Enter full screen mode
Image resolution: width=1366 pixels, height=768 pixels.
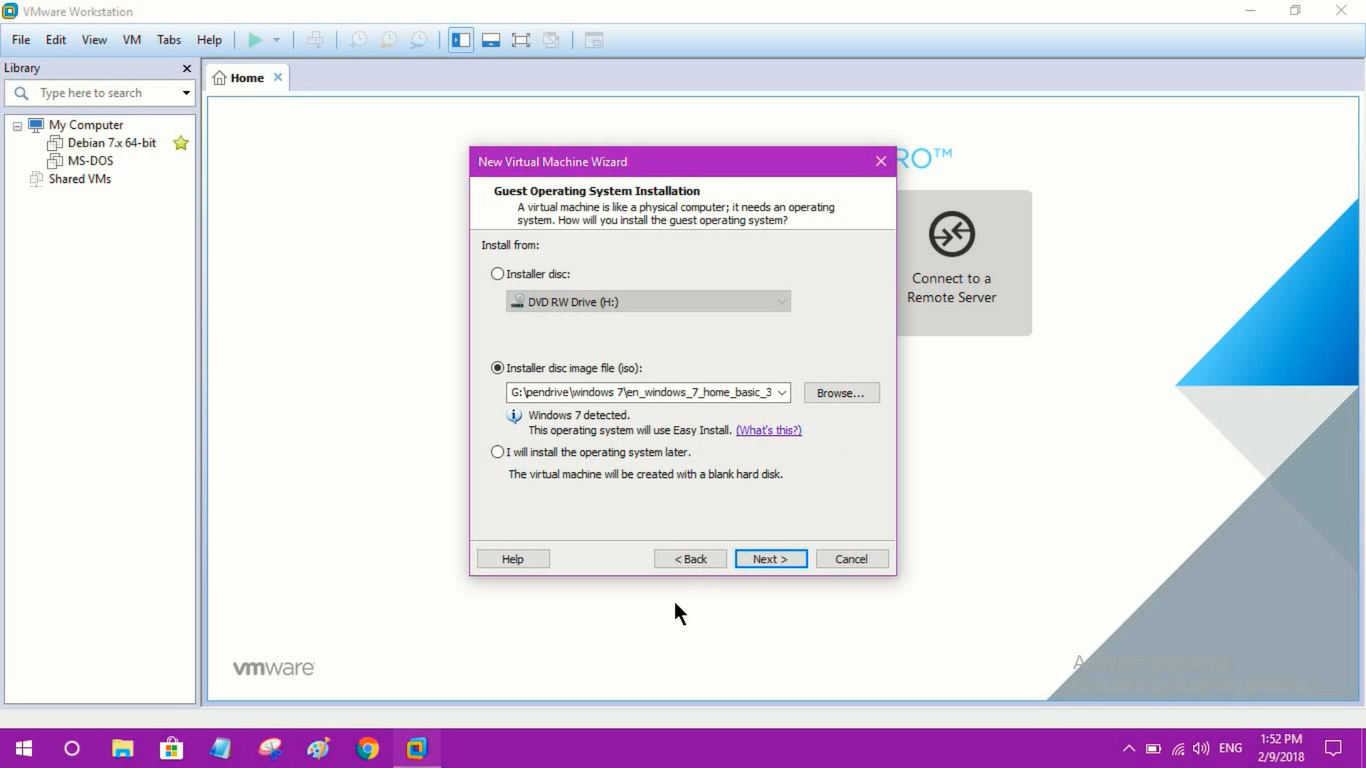tap(521, 39)
